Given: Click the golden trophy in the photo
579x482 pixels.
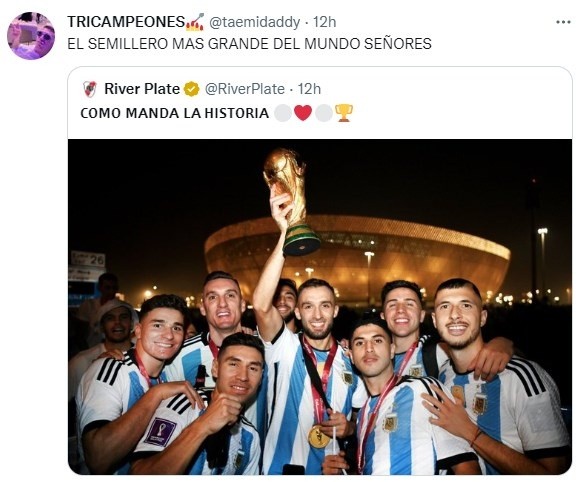Looking at the screenshot, I should 291,202.
